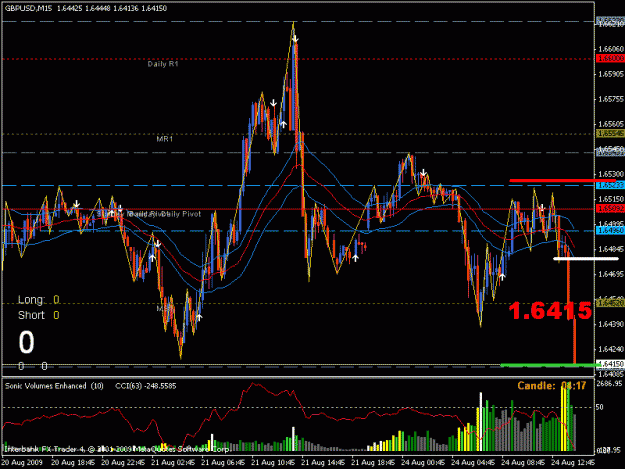The height and width of the screenshot is (469, 625).
Task: Click the "24 Aug 08:45" time axis label
Action: coord(523,463)
